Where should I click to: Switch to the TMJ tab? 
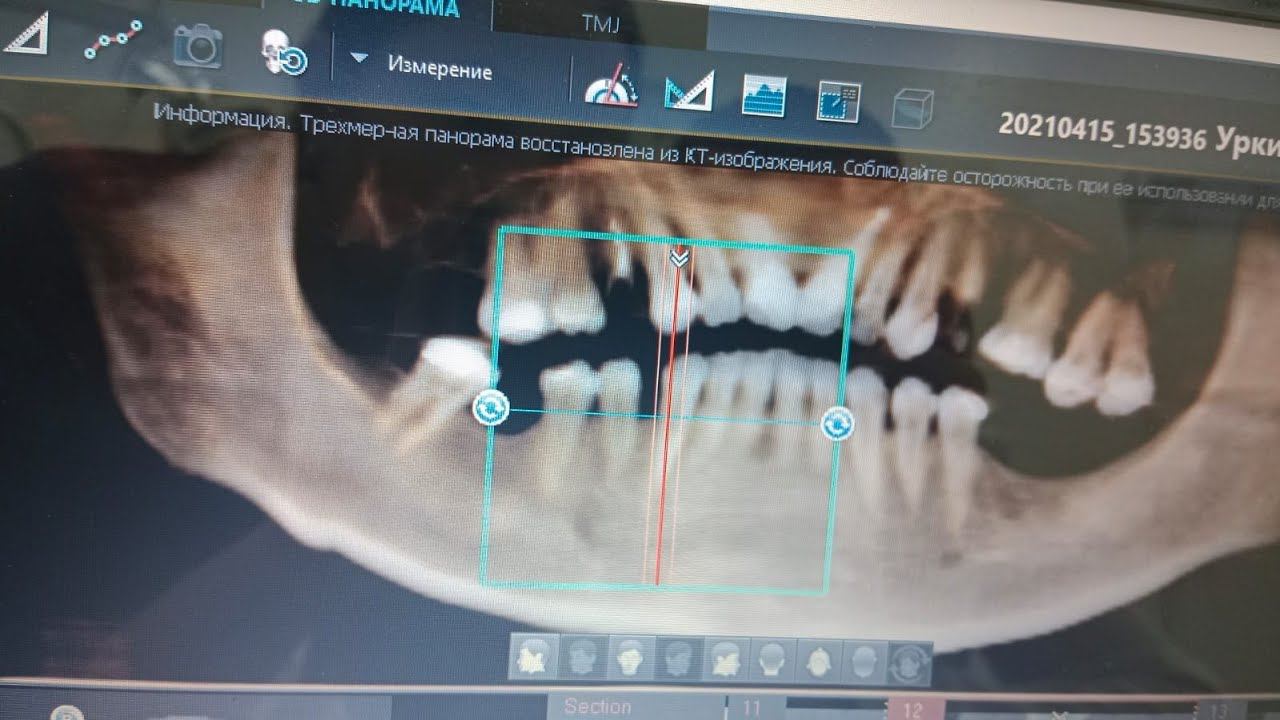pos(600,24)
